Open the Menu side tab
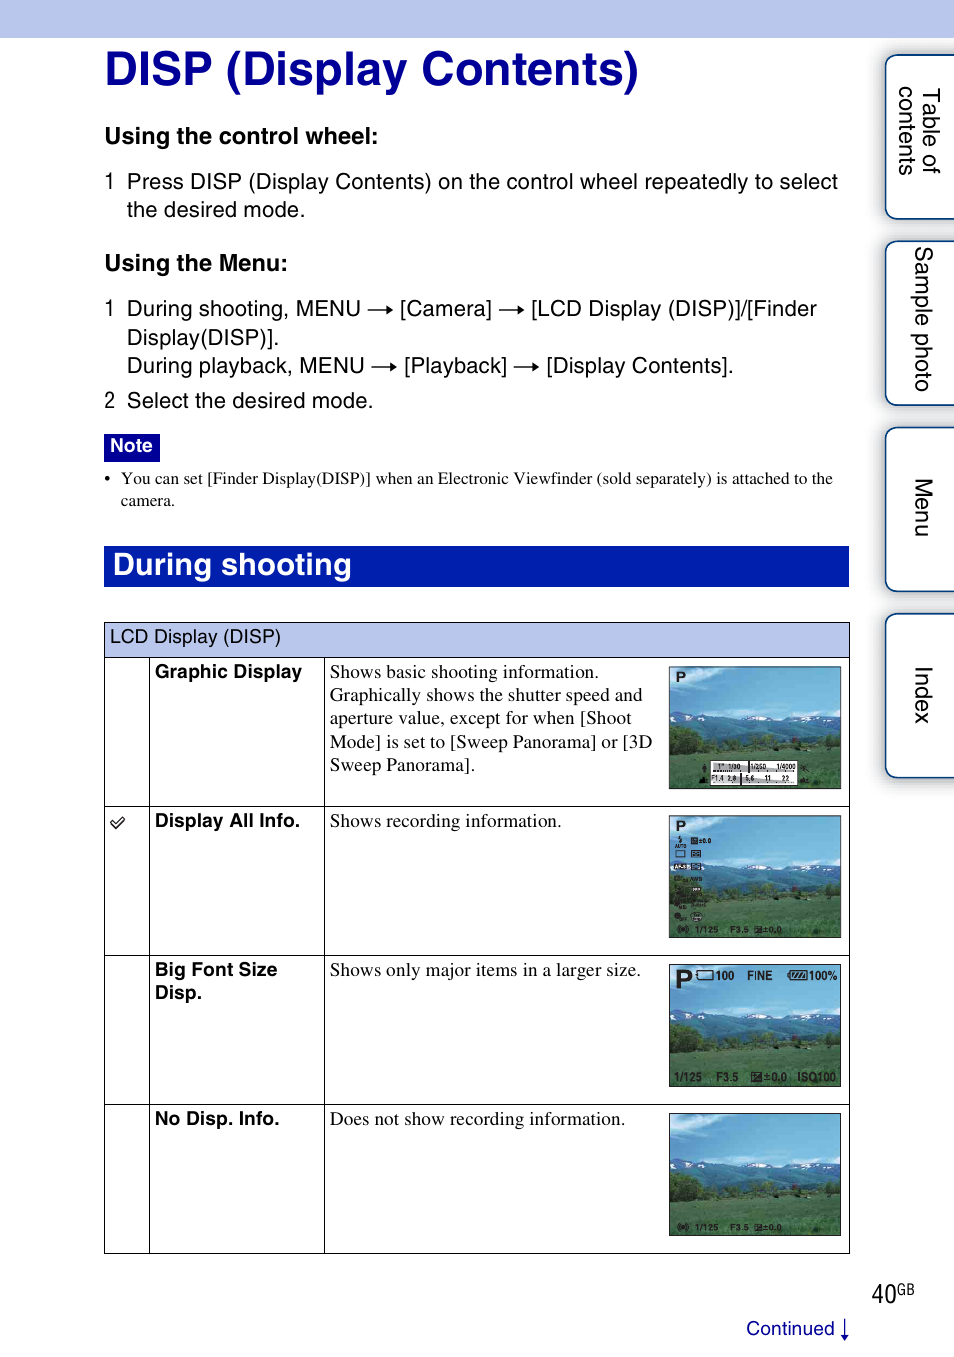This screenshot has width=954, height=1357. point(920,509)
